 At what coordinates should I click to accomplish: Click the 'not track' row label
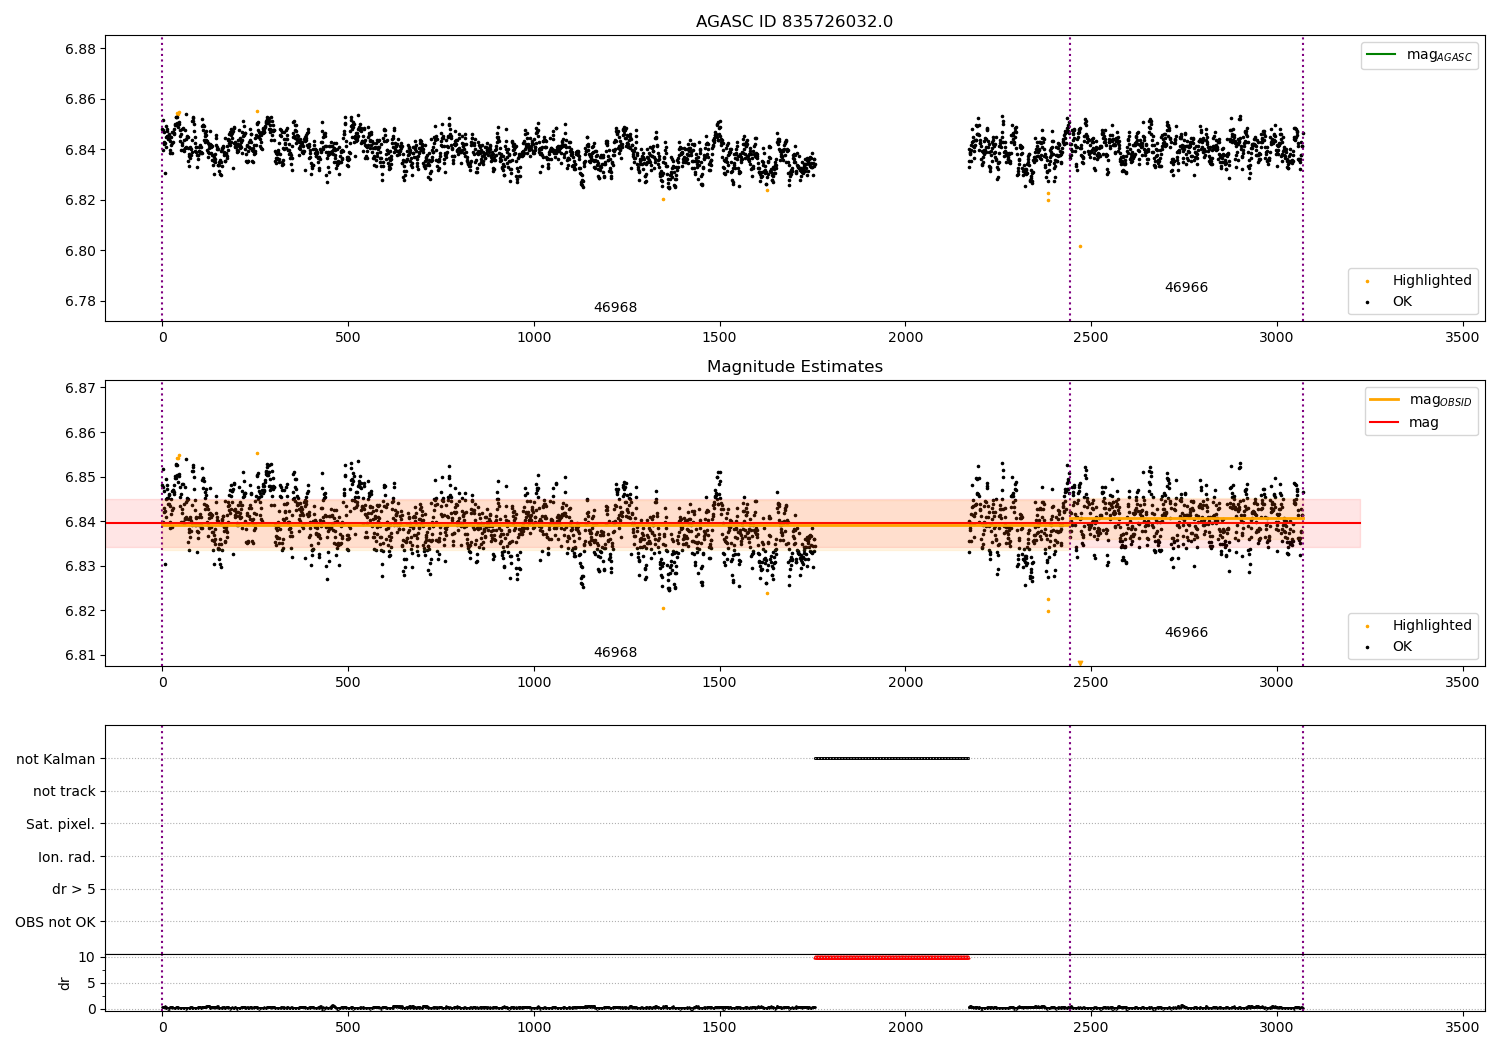(x=64, y=792)
